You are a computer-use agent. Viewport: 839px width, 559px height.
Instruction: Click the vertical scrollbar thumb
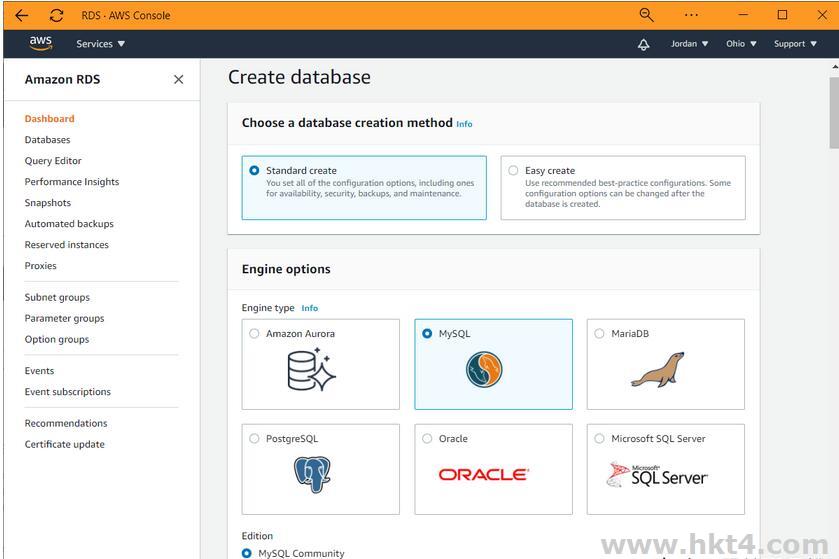click(834, 112)
